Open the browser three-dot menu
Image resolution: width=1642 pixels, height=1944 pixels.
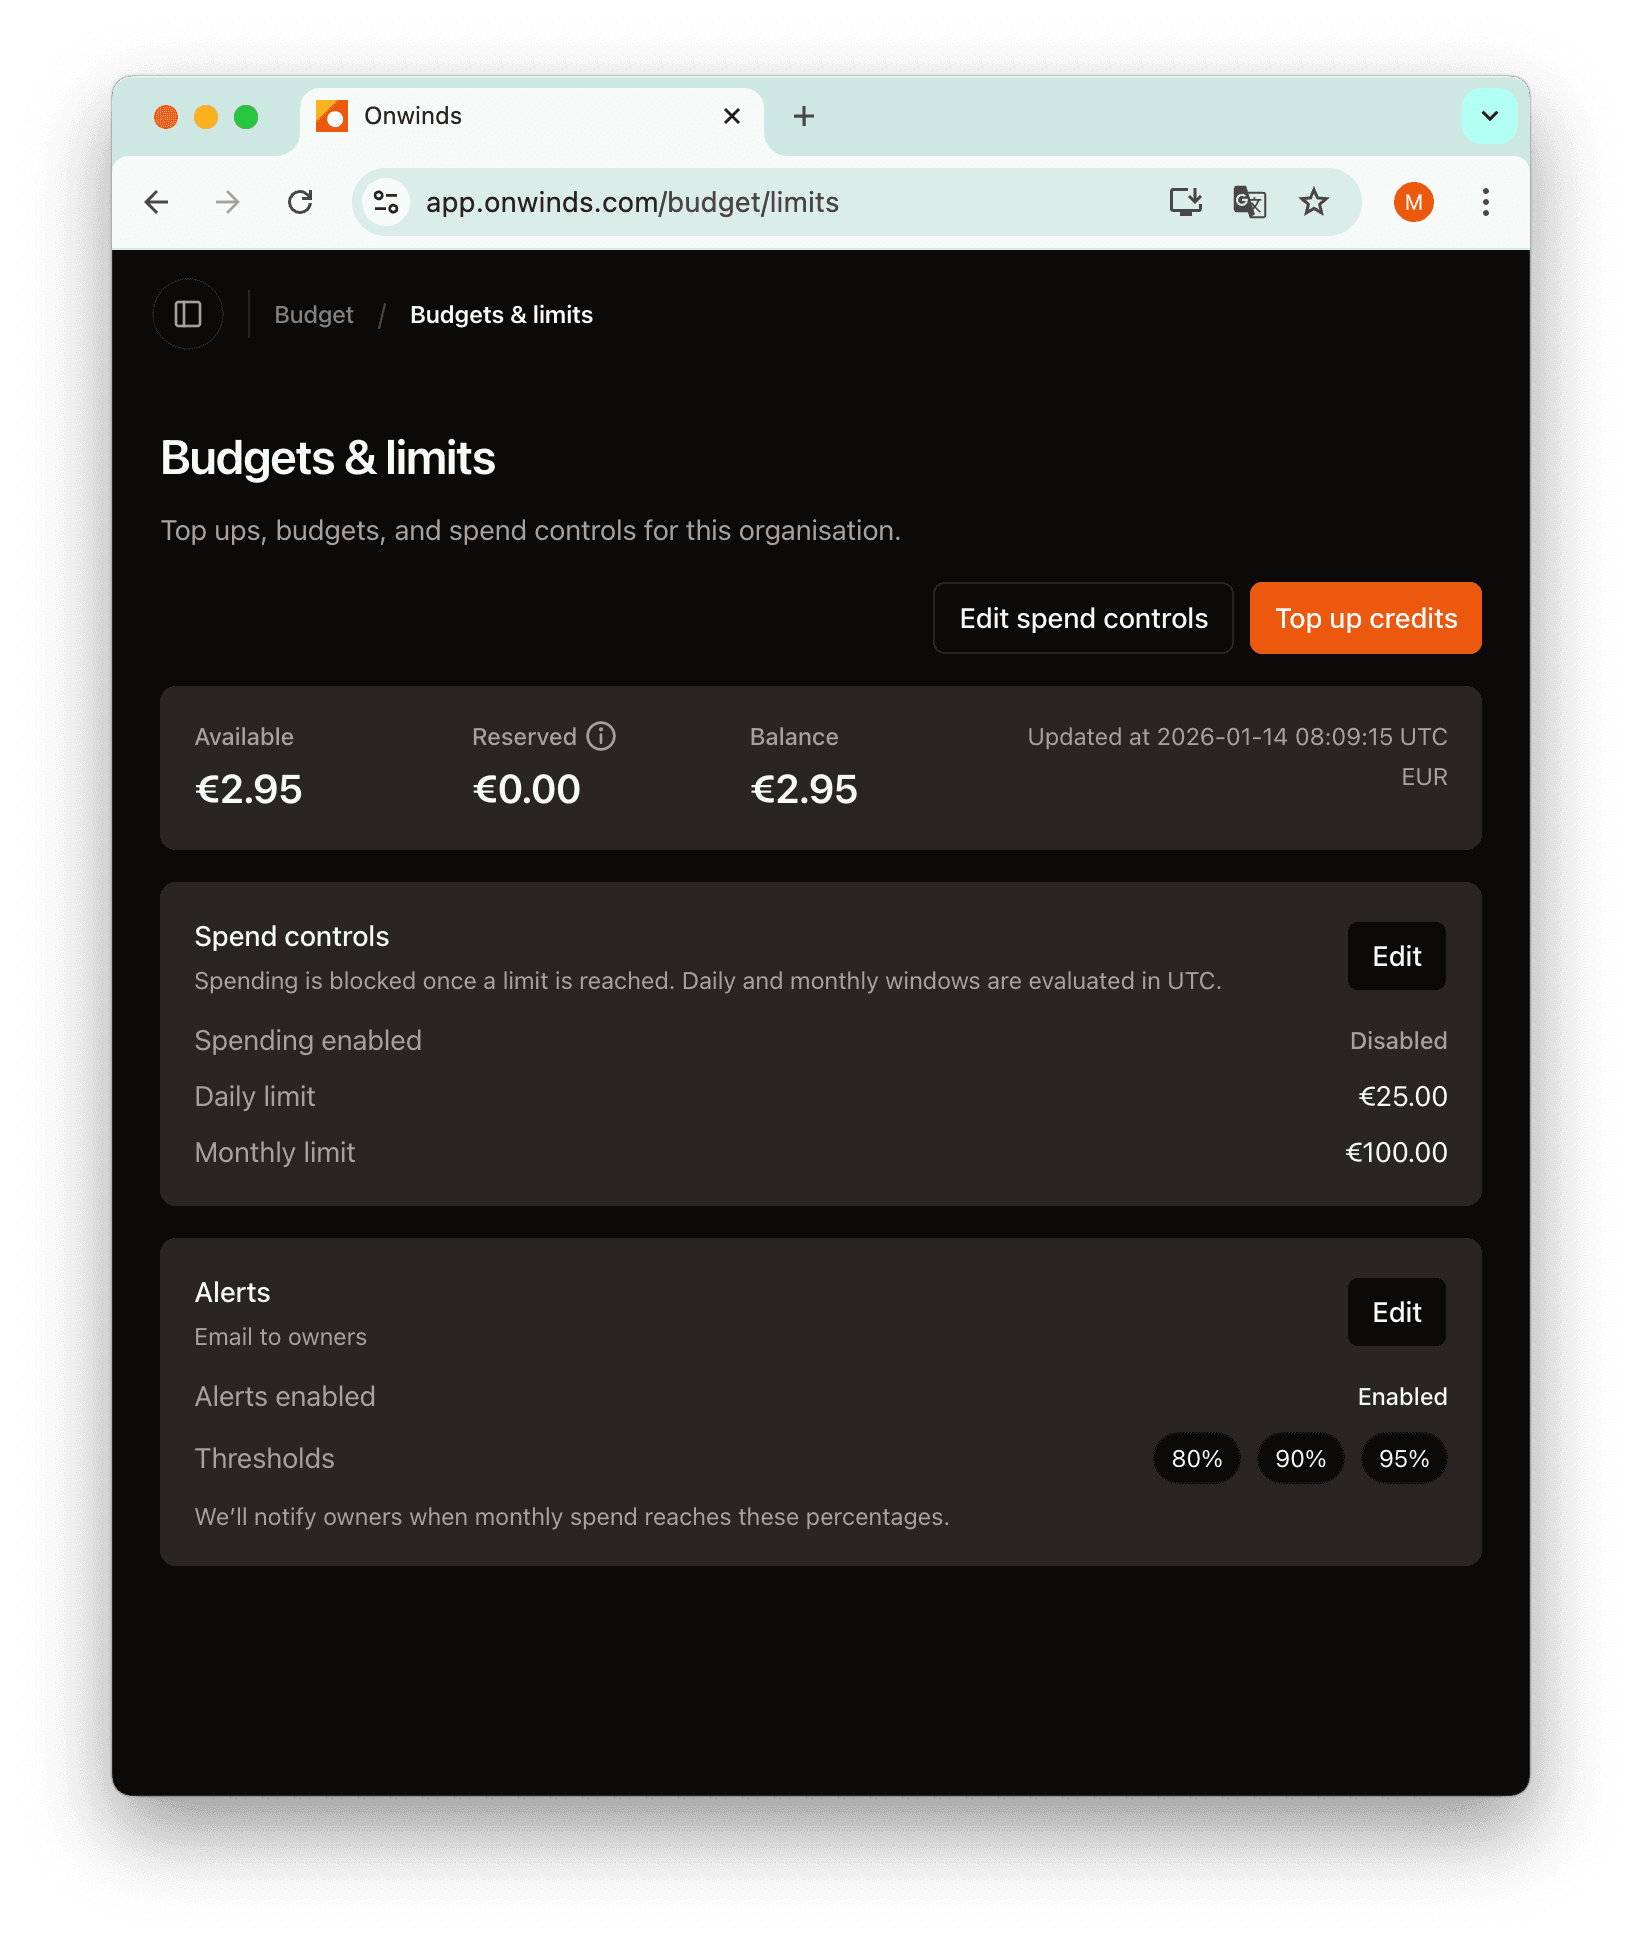coord(1485,202)
